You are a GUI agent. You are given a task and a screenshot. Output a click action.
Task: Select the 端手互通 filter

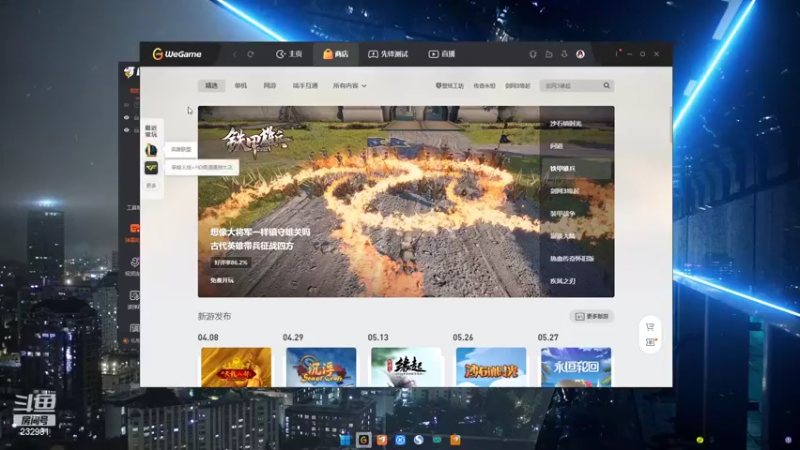coord(305,86)
